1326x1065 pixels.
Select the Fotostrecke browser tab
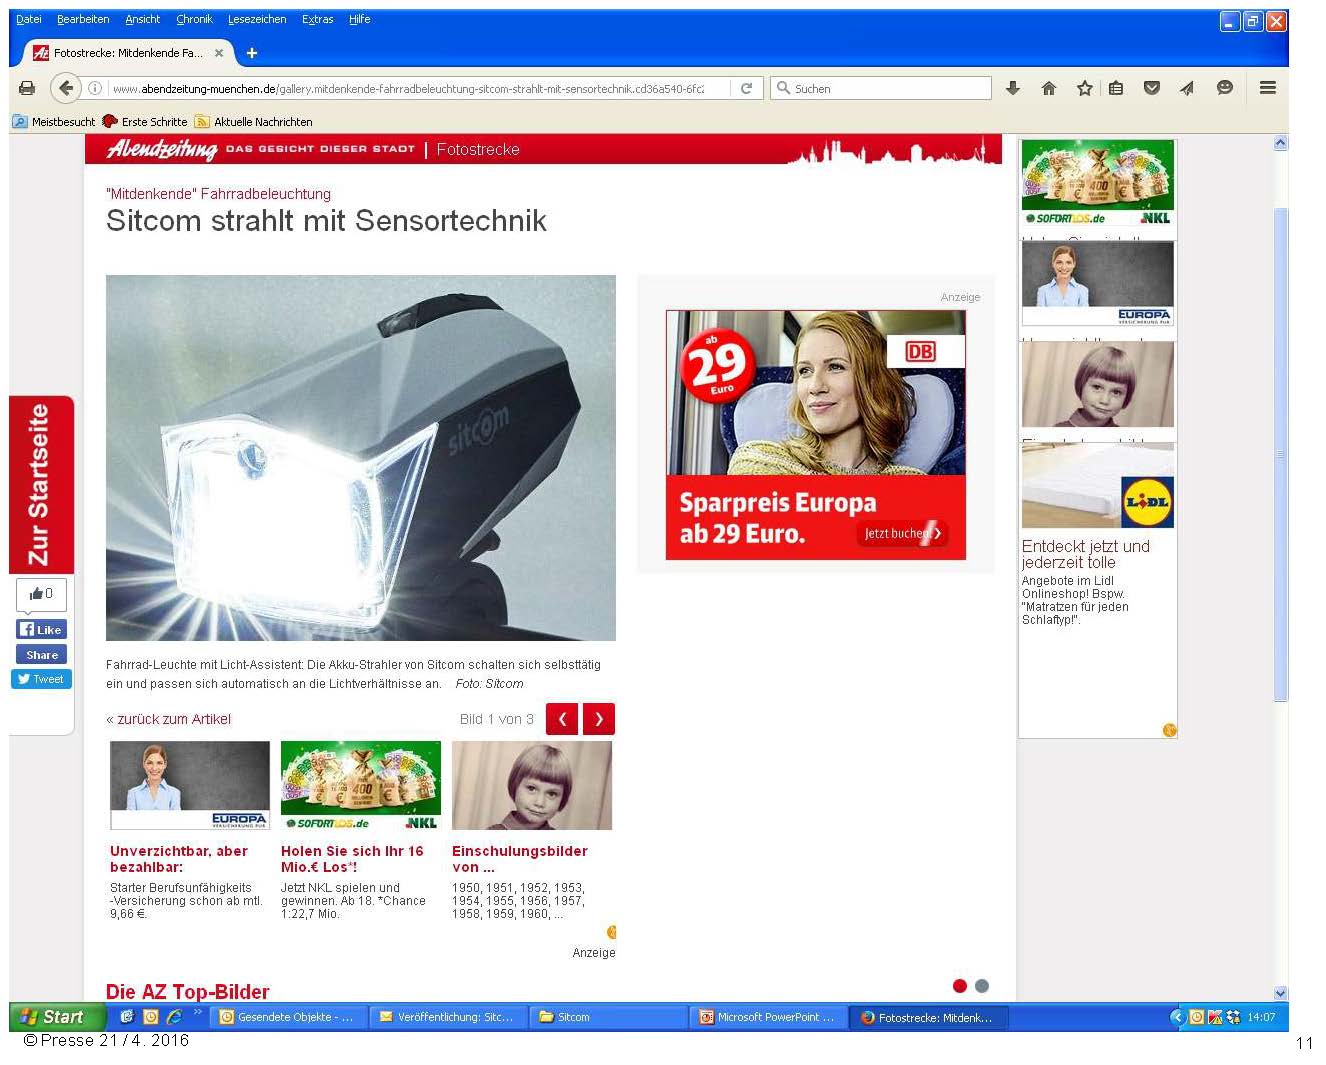pos(130,53)
